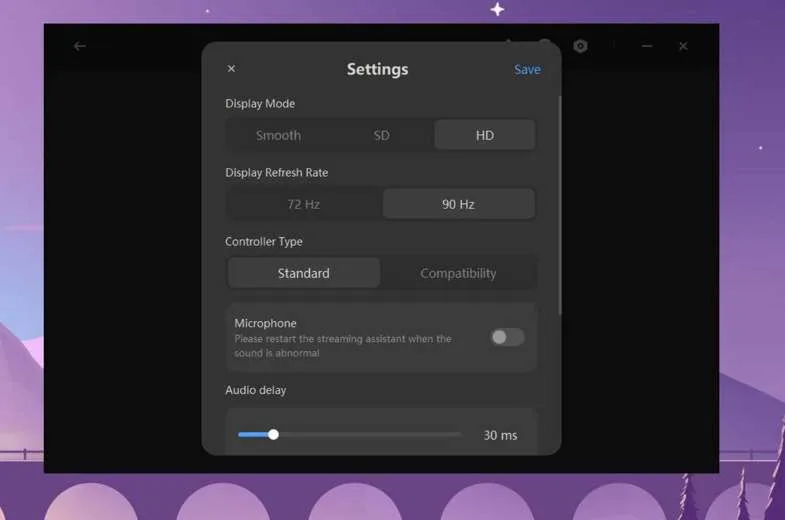
Task: Select SD display mode
Action: (x=381, y=135)
